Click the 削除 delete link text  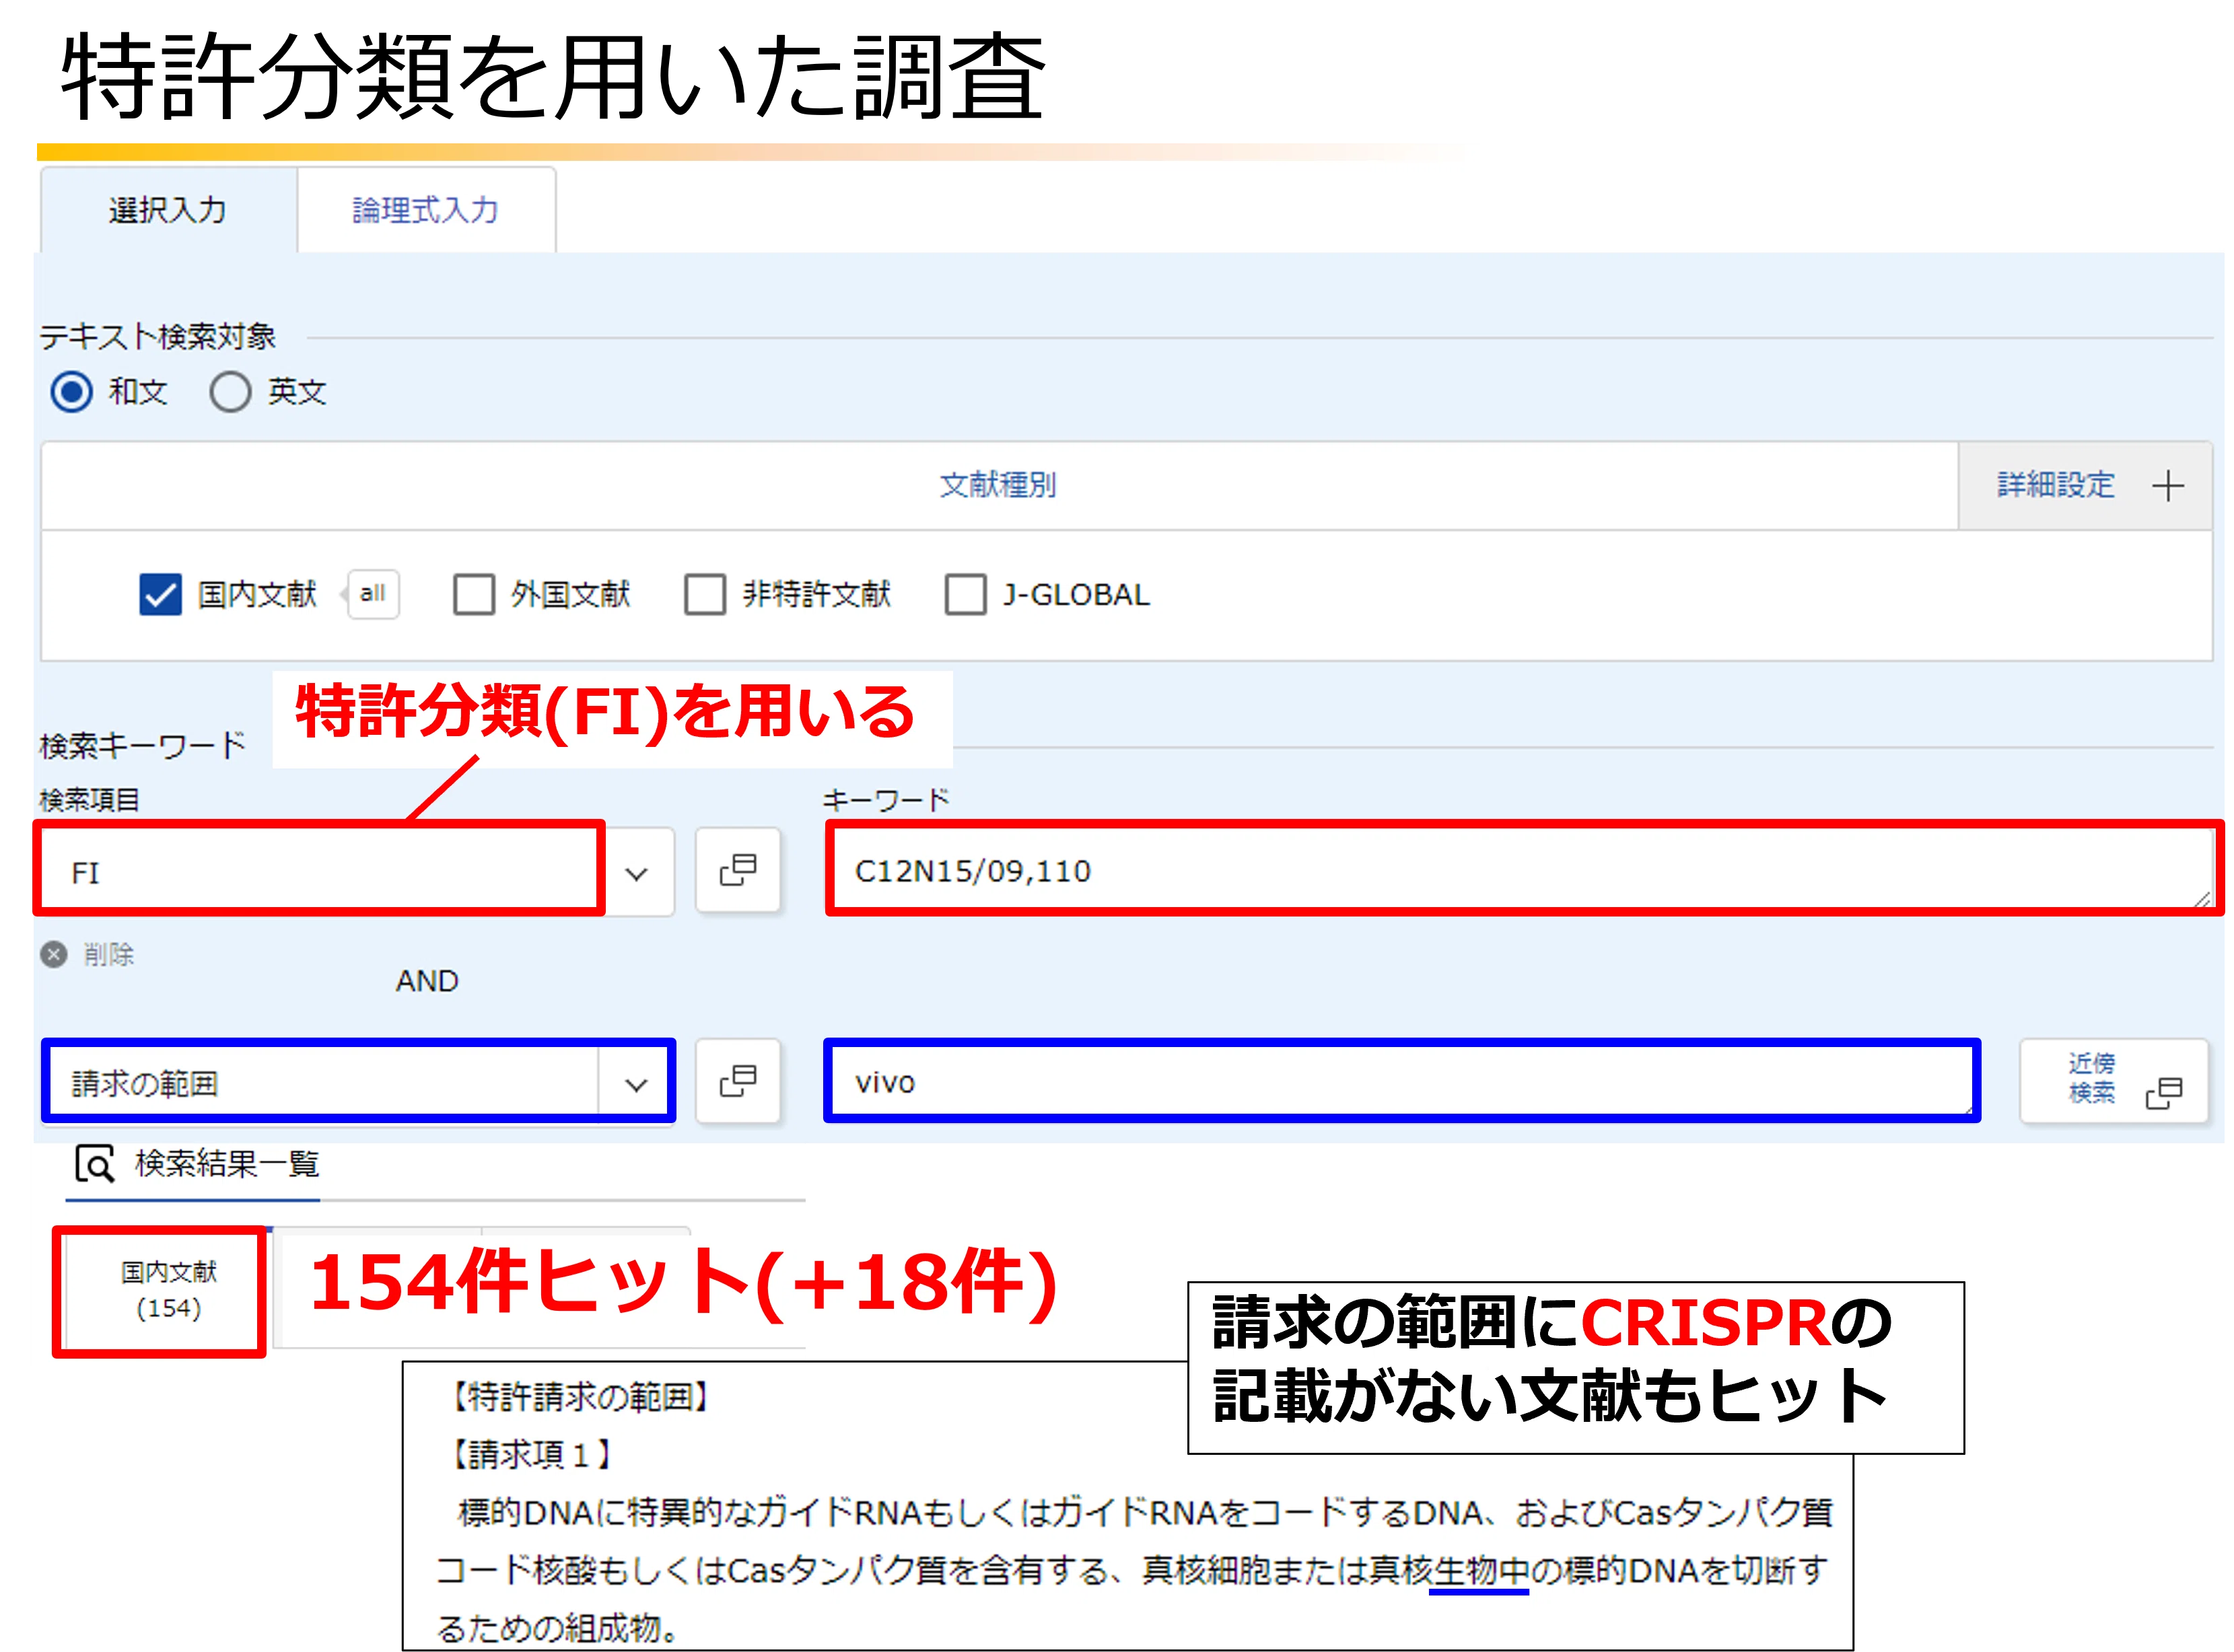pos(108,954)
